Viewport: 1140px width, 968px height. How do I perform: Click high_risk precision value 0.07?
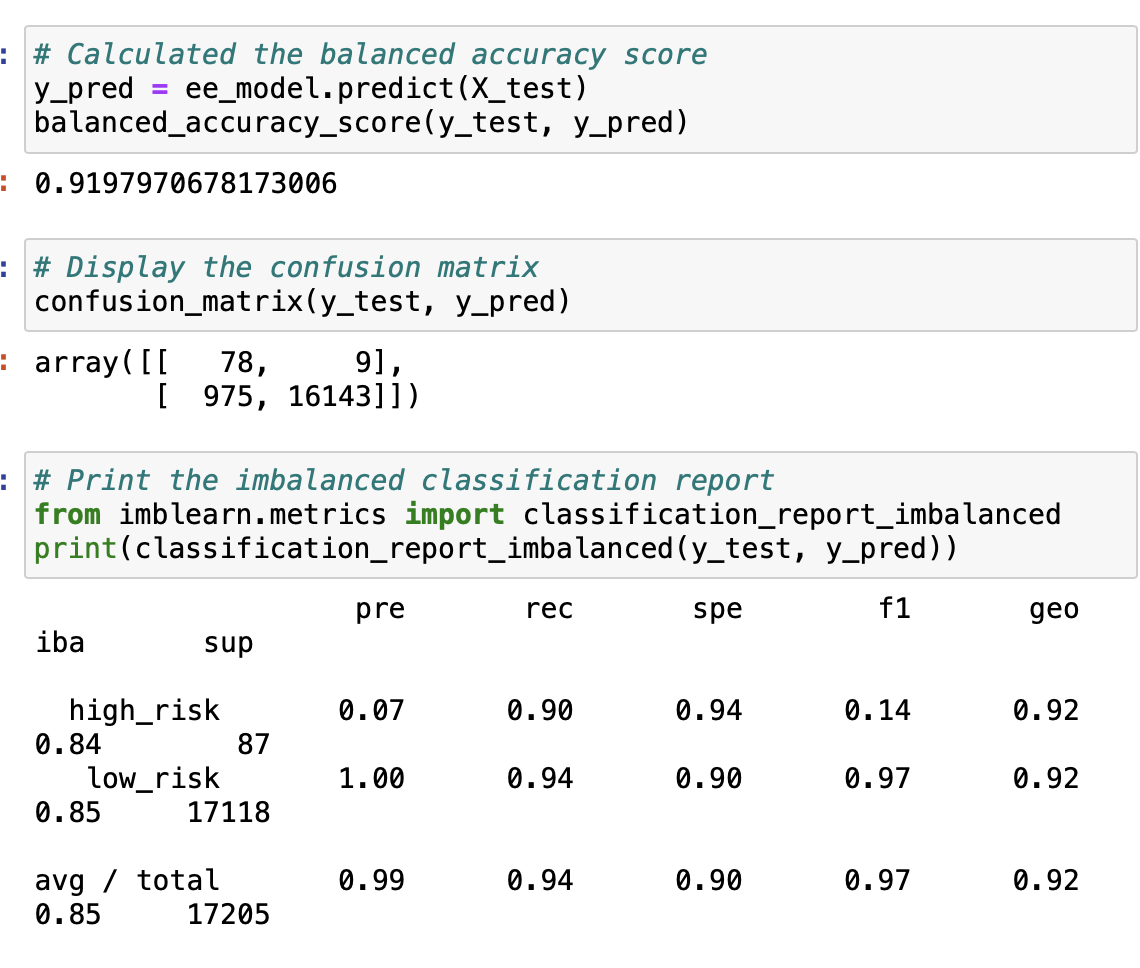372,711
